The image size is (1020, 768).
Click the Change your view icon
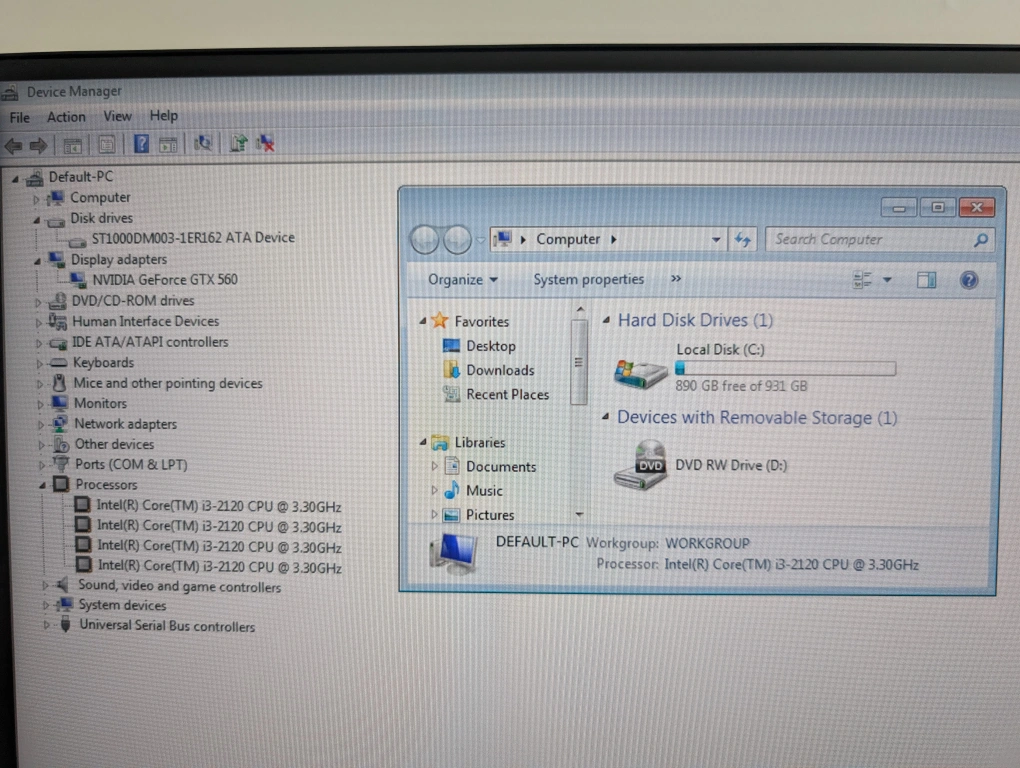[x=862, y=280]
